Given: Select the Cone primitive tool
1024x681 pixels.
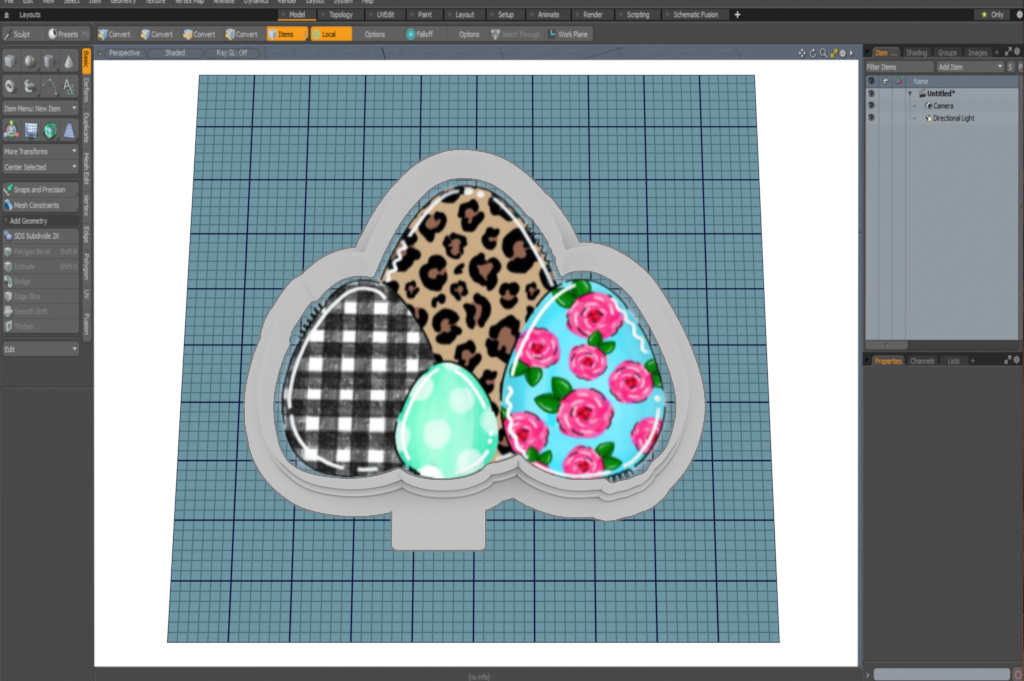Looking at the screenshot, I should tap(68, 61).
